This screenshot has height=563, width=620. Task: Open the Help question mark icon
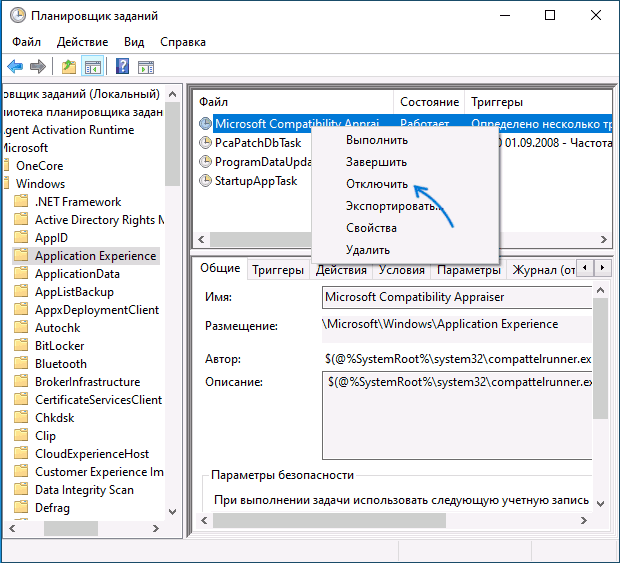[122, 66]
